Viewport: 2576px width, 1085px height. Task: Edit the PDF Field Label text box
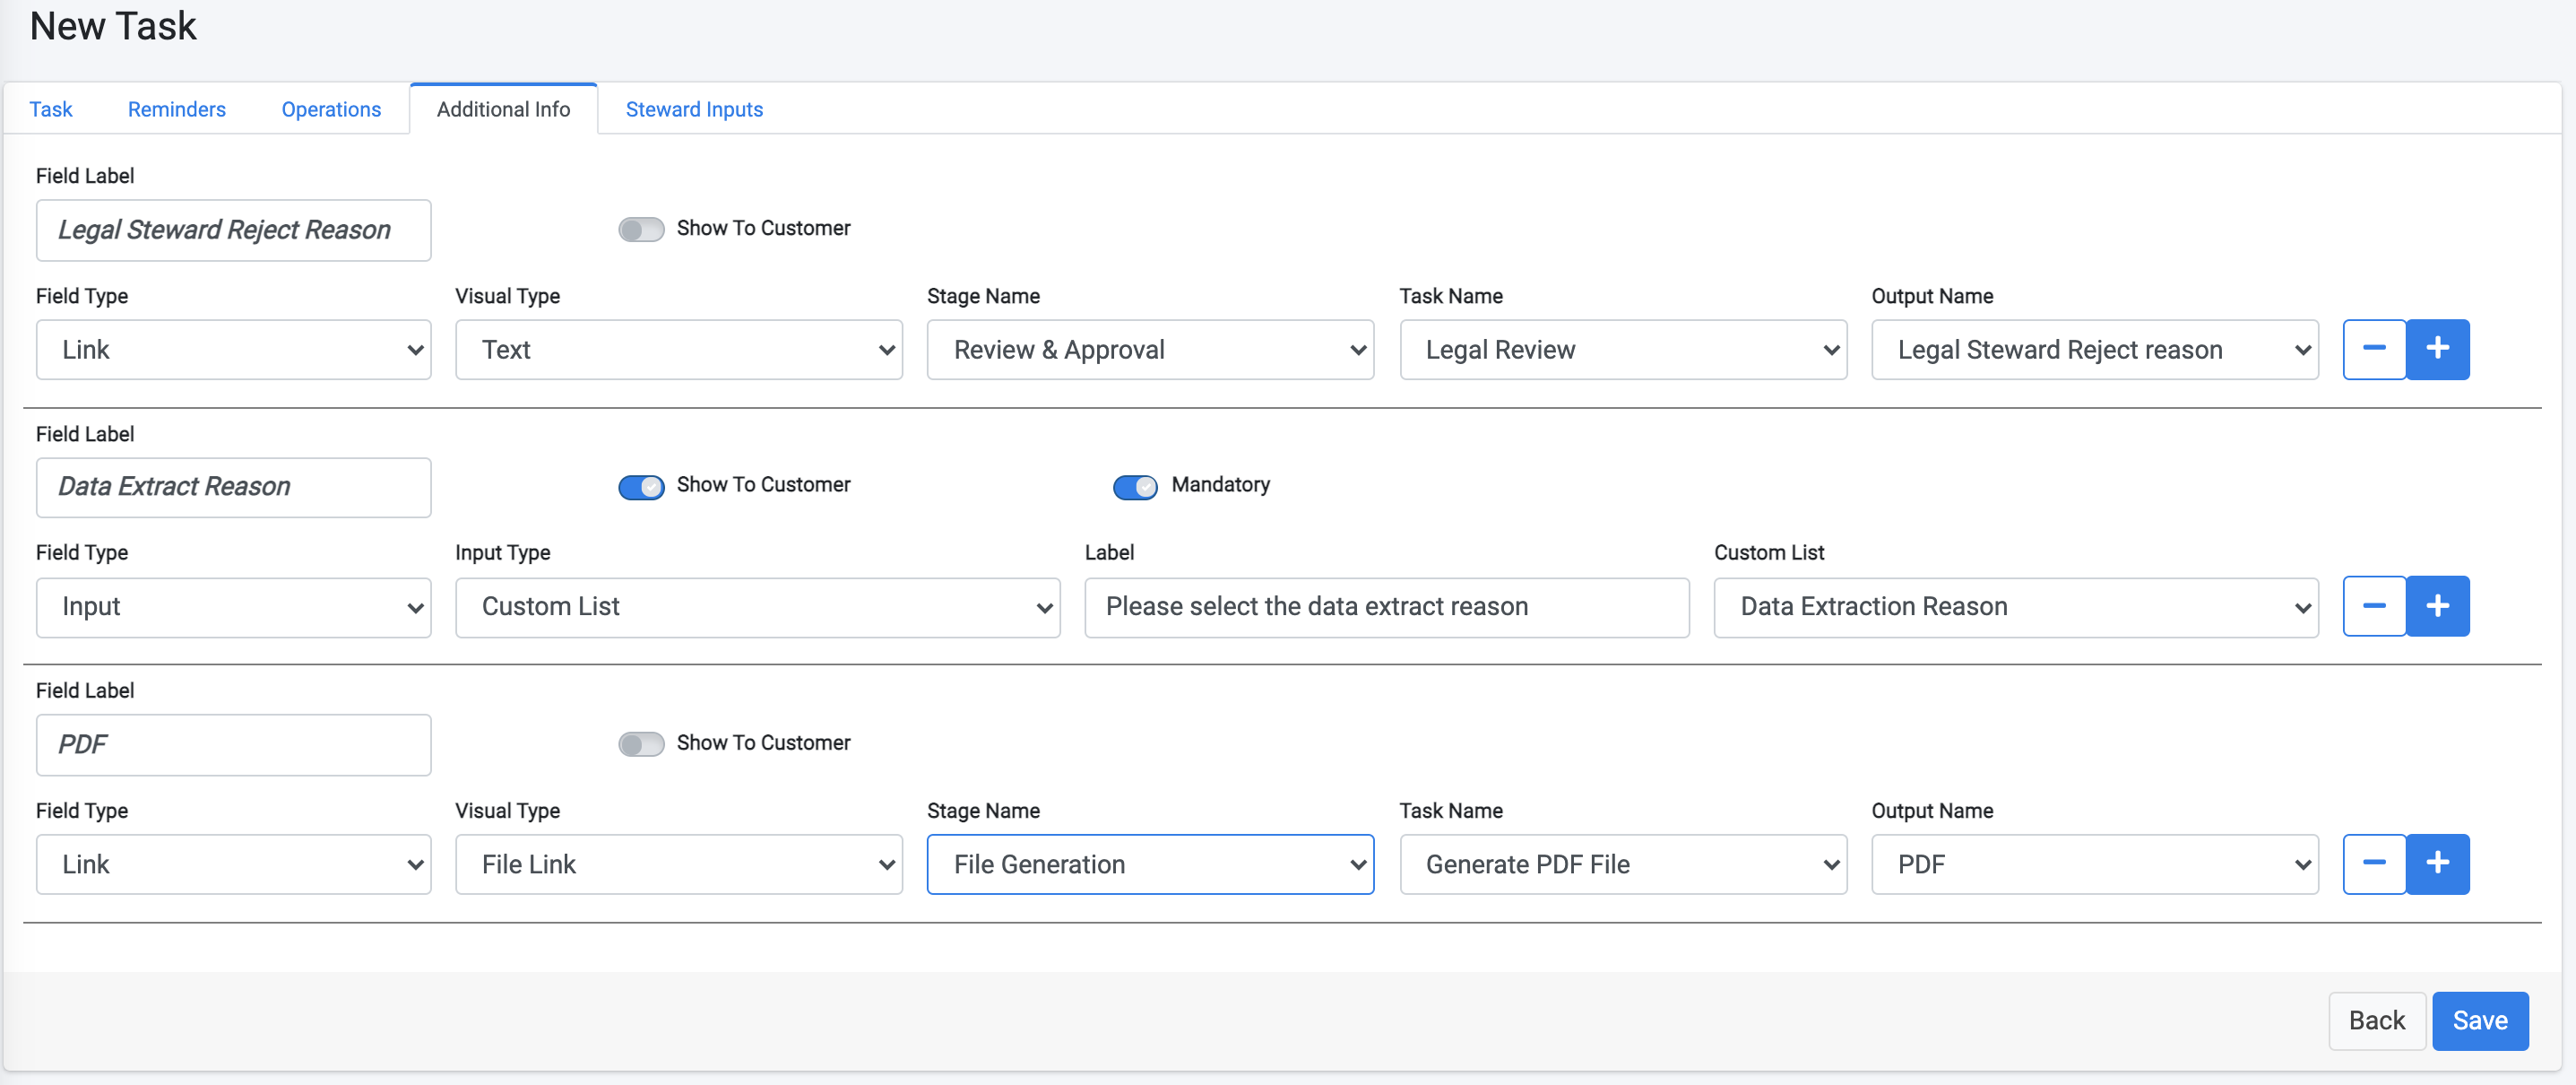[x=233, y=744]
